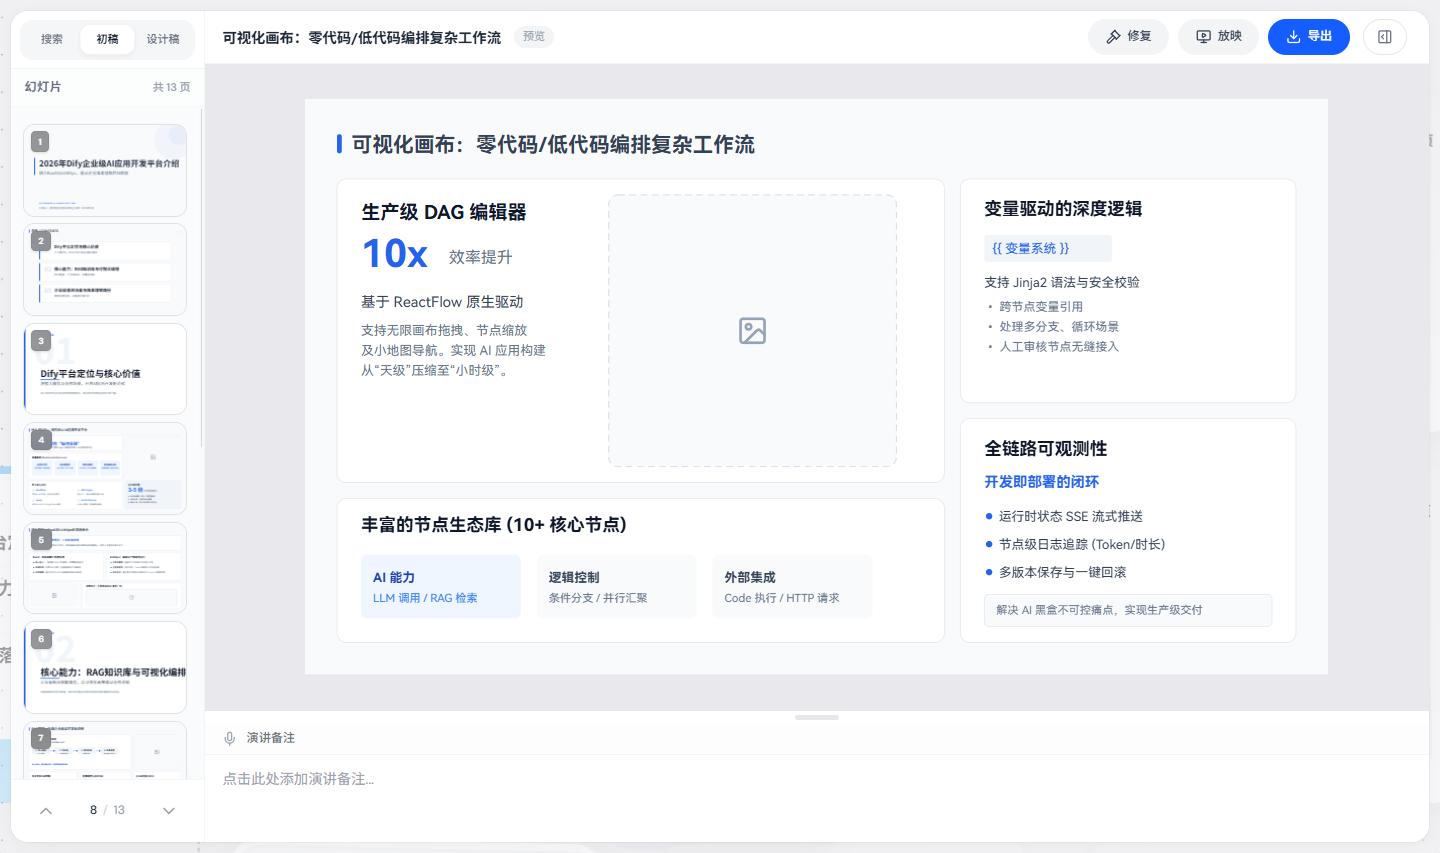Click the image placeholder icon in slide

[x=752, y=331]
